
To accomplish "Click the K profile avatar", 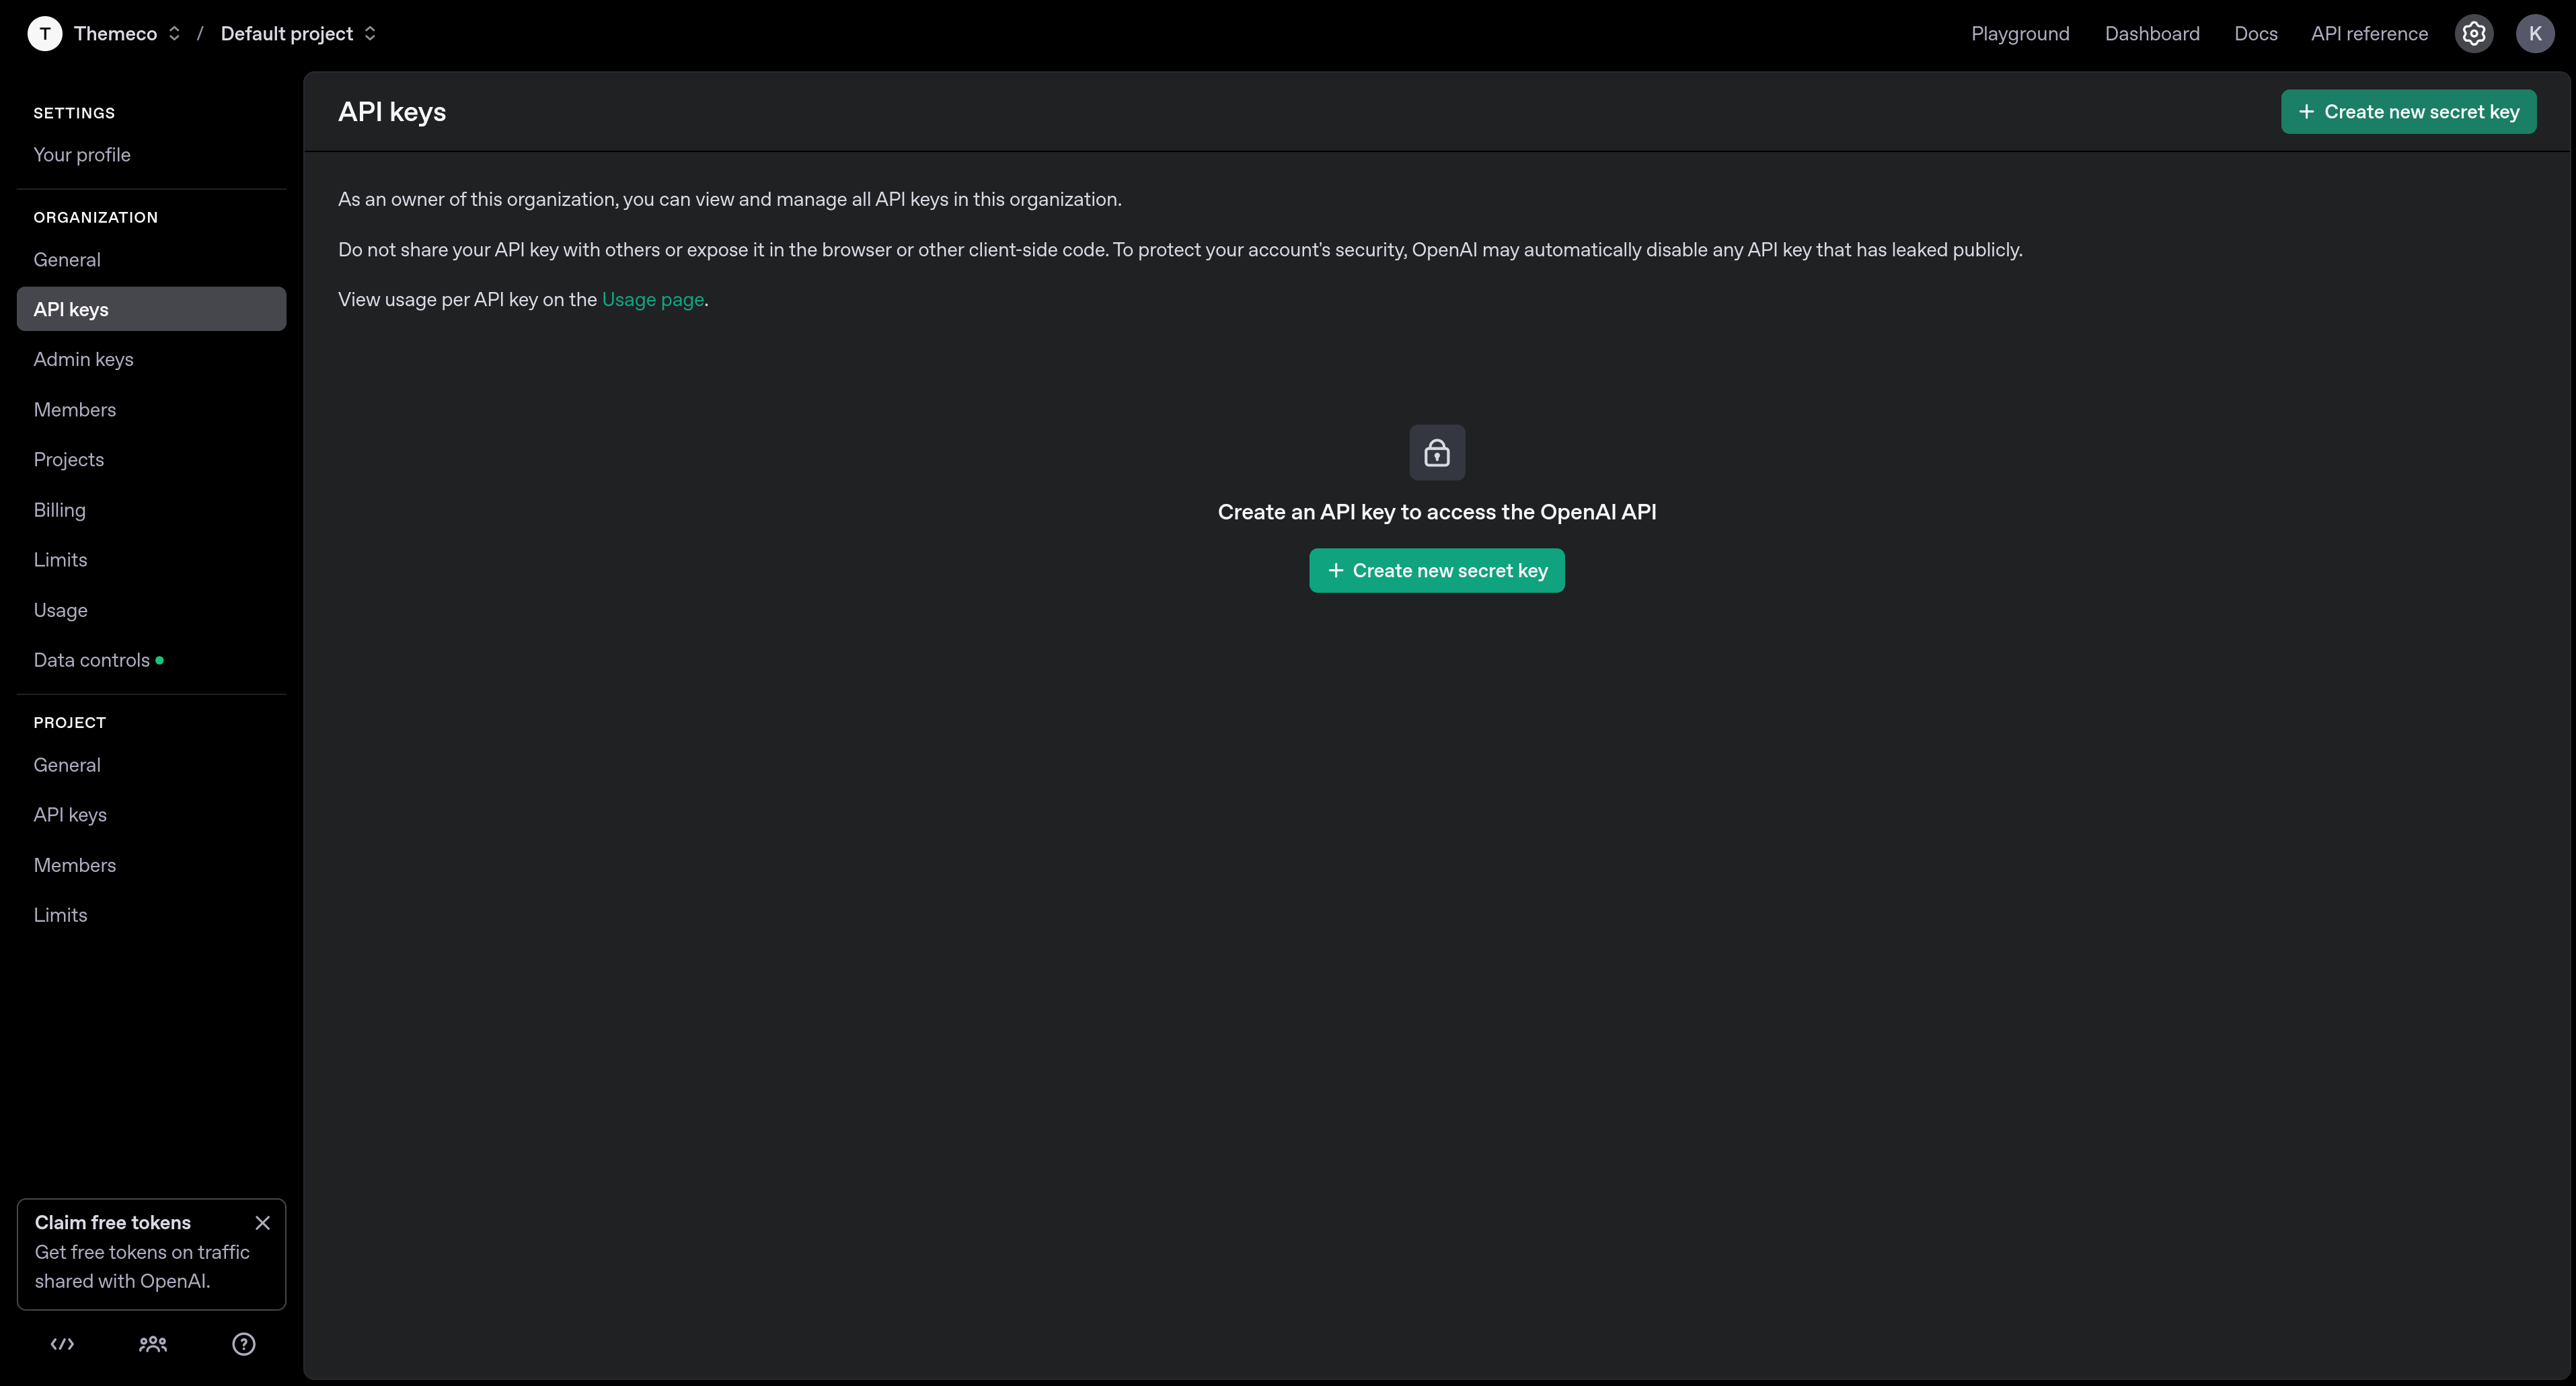I will [x=2536, y=33].
